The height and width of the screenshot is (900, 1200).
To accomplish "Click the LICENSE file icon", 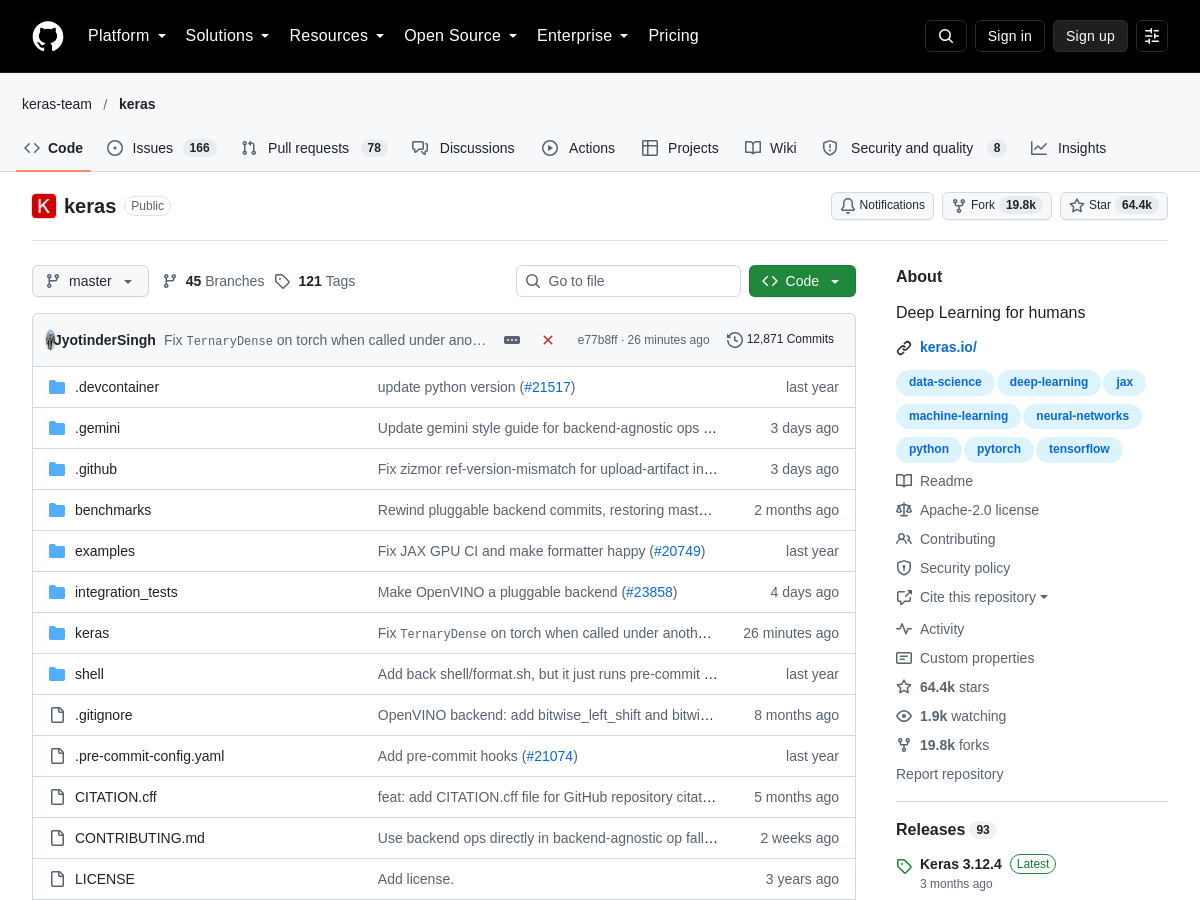I will pos(57,879).
